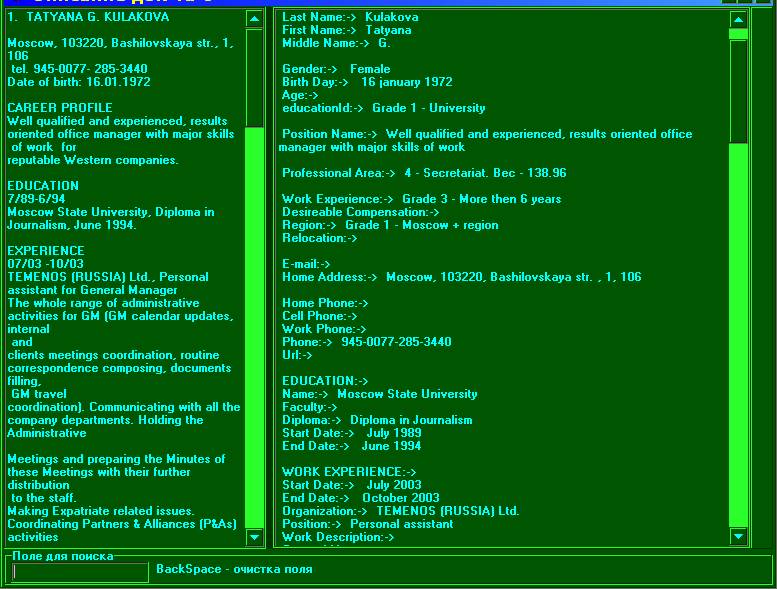Click the left panel scroll-up arrow
Screen dimensions: 777x589
pos(254,19)
